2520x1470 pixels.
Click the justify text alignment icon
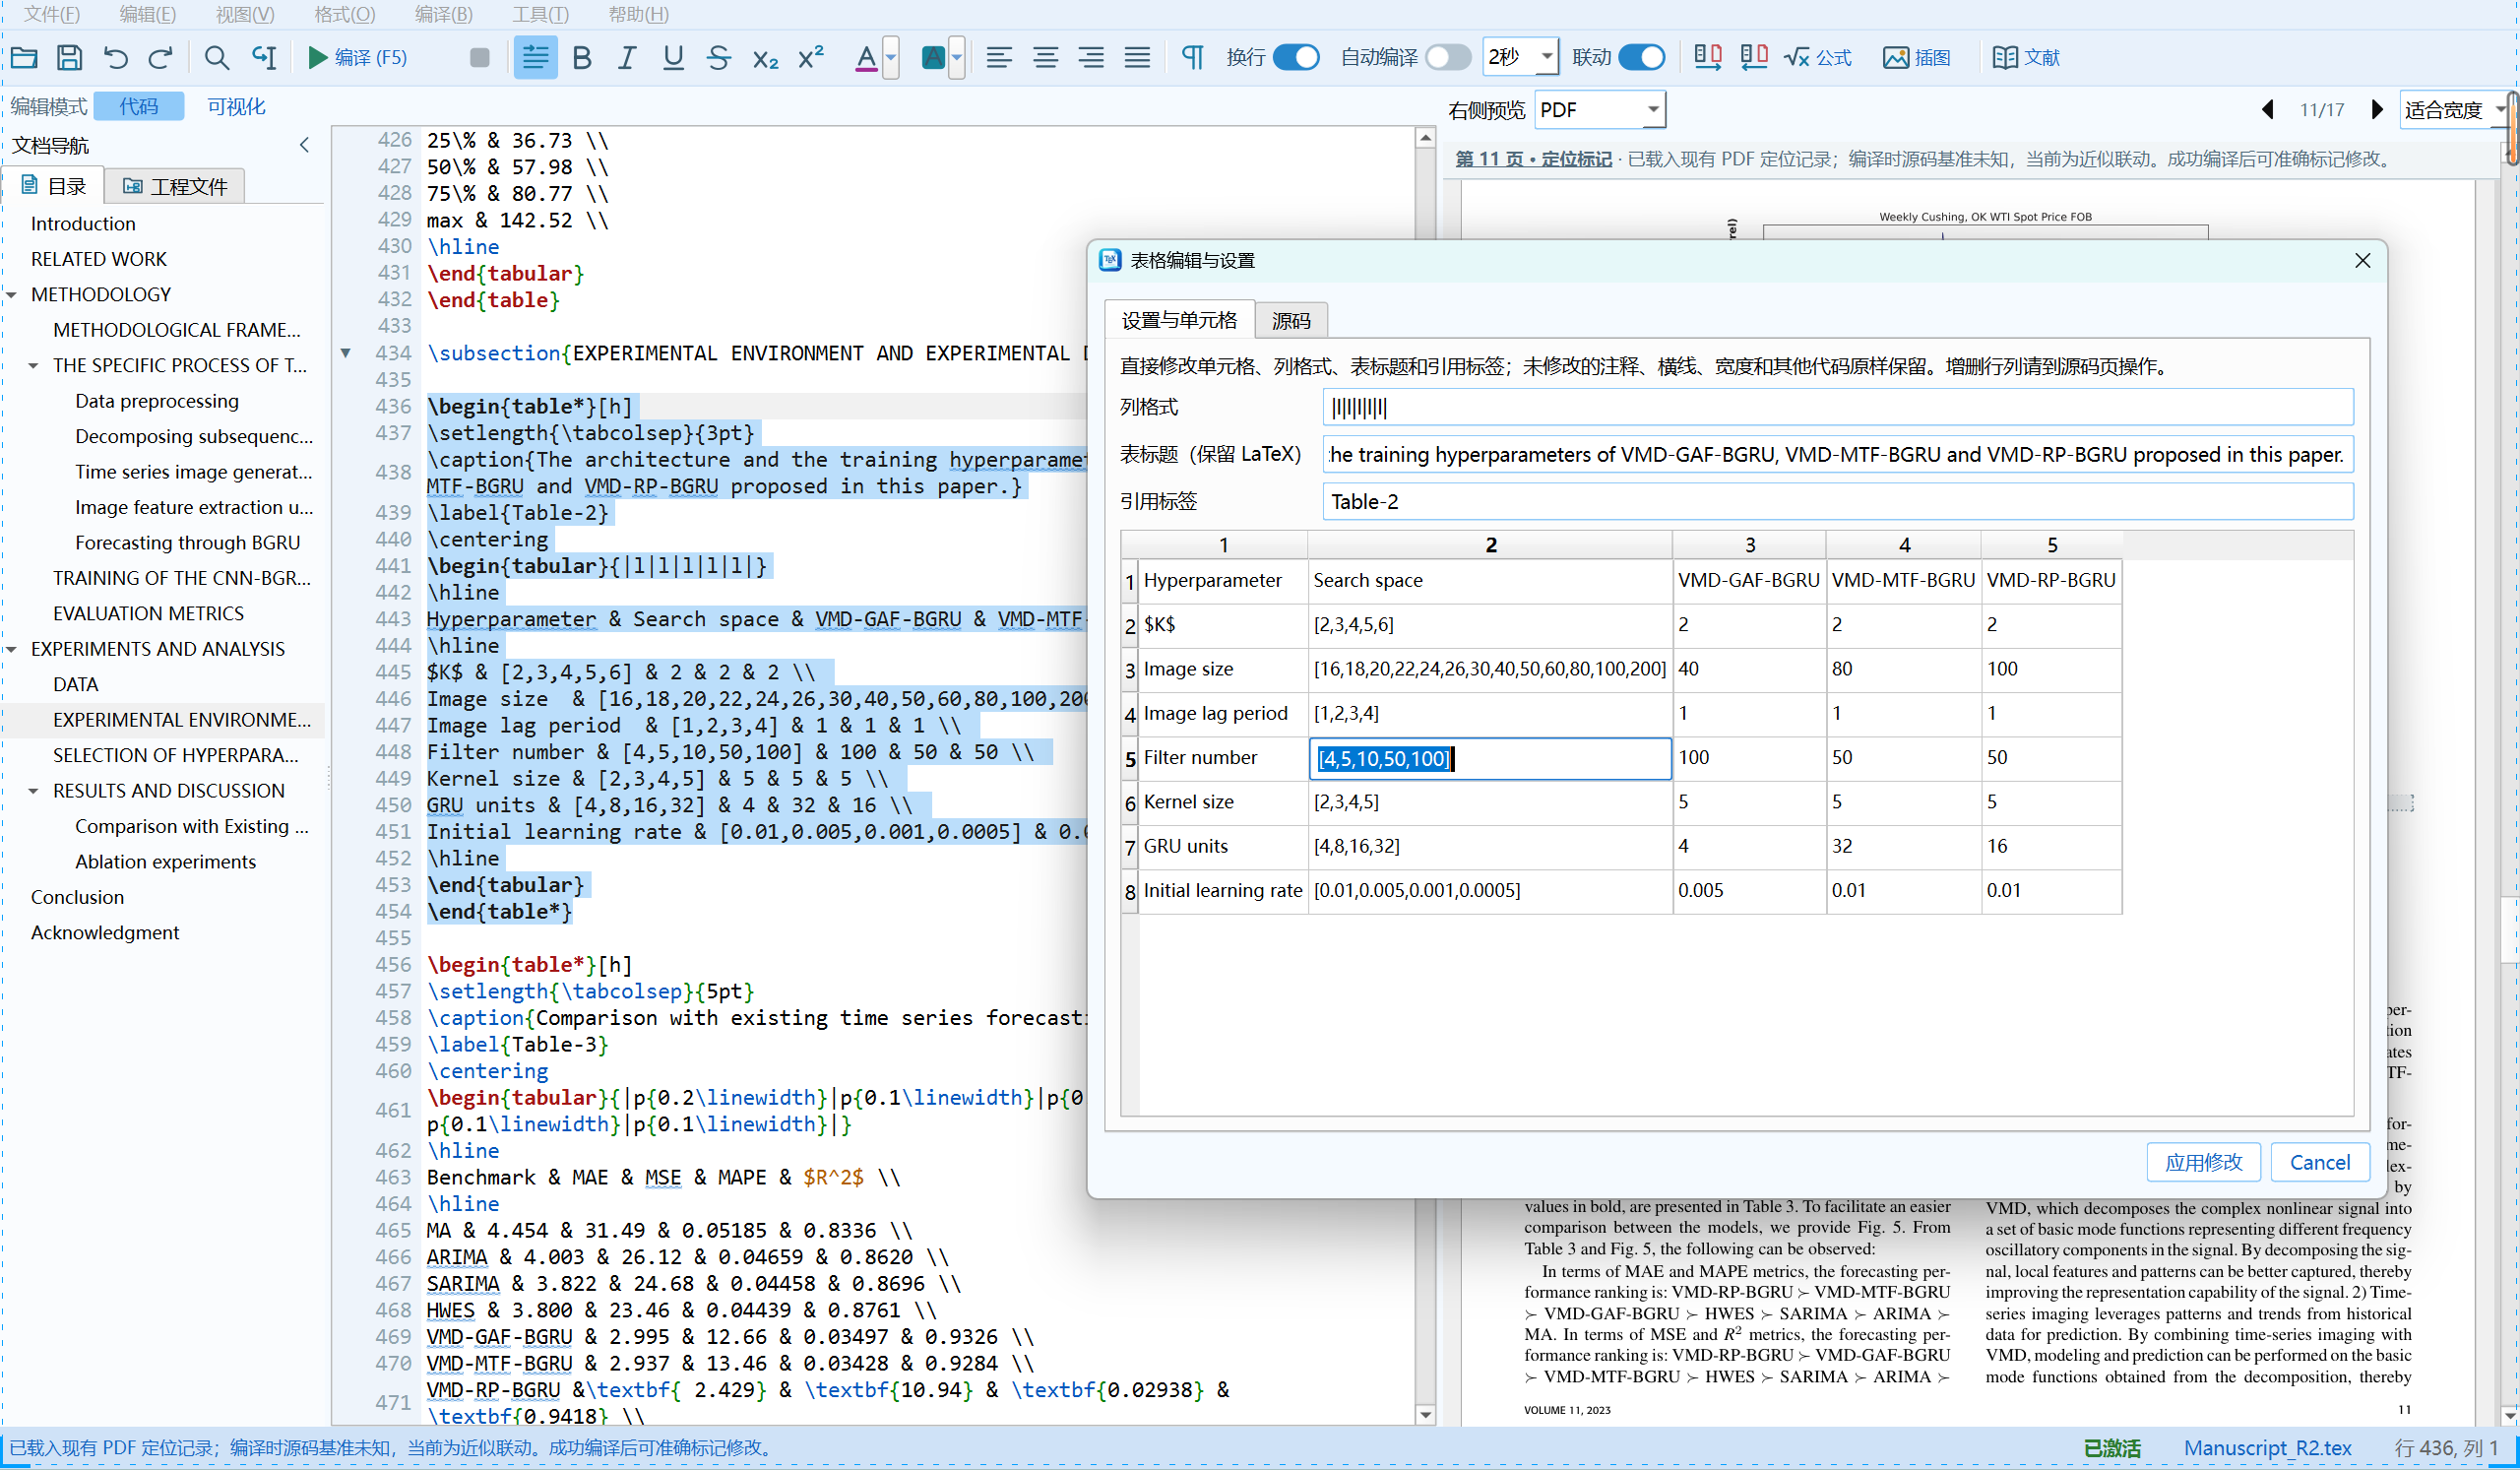click(x=1137, y=57)
